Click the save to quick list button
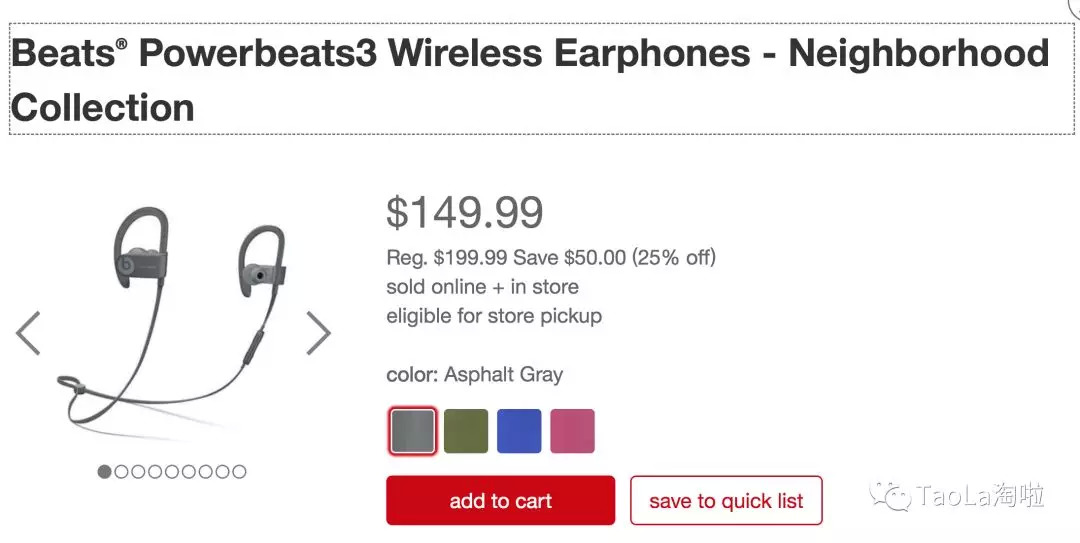1080x543 pixels. (x=726, y=501)
